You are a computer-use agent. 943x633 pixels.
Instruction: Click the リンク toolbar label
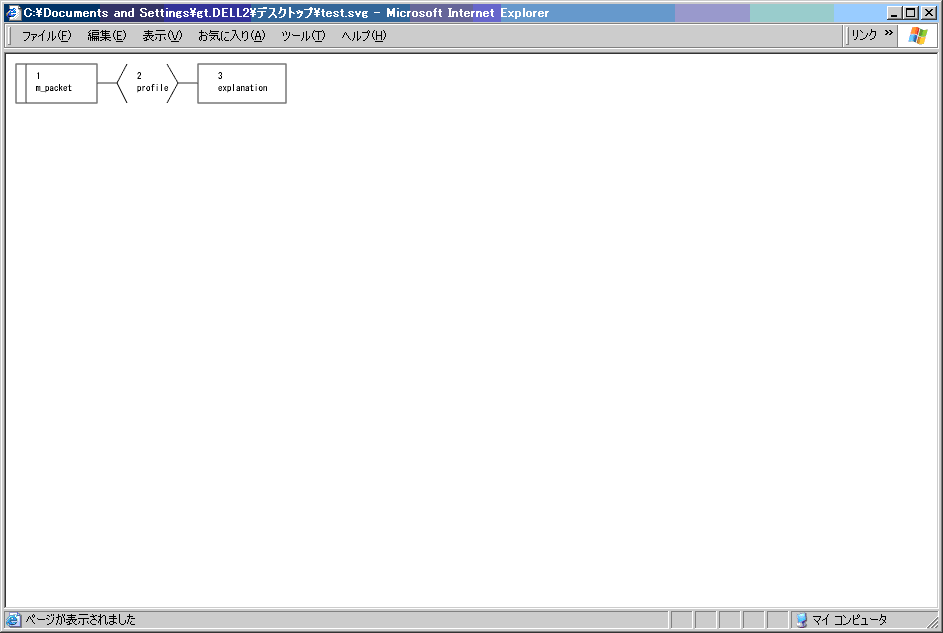click(864, 35)
